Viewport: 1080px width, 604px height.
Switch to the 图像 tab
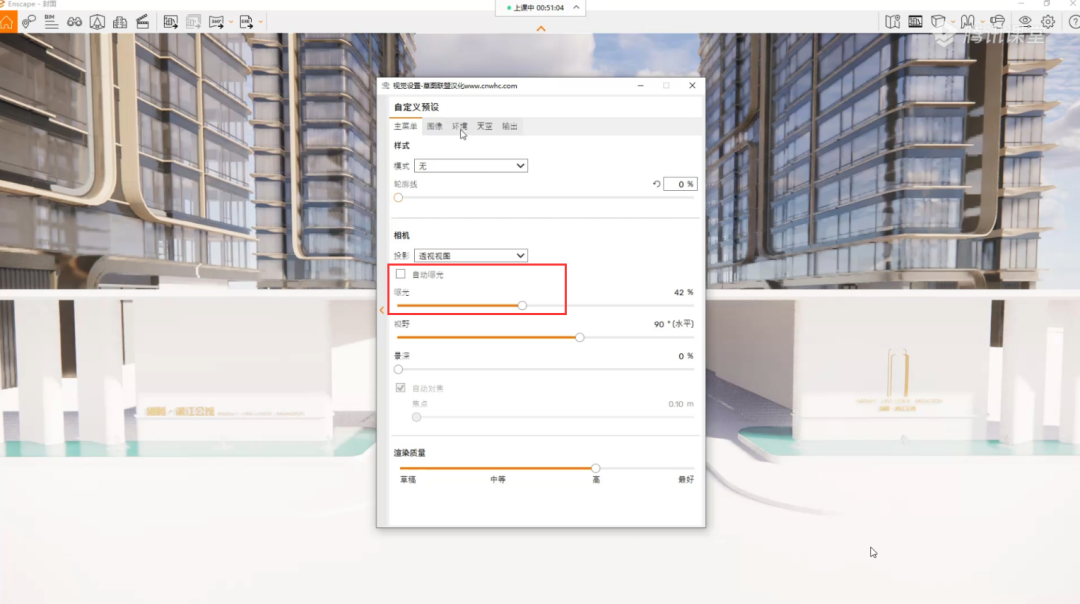pyautogui.click(x=435, y=126)
